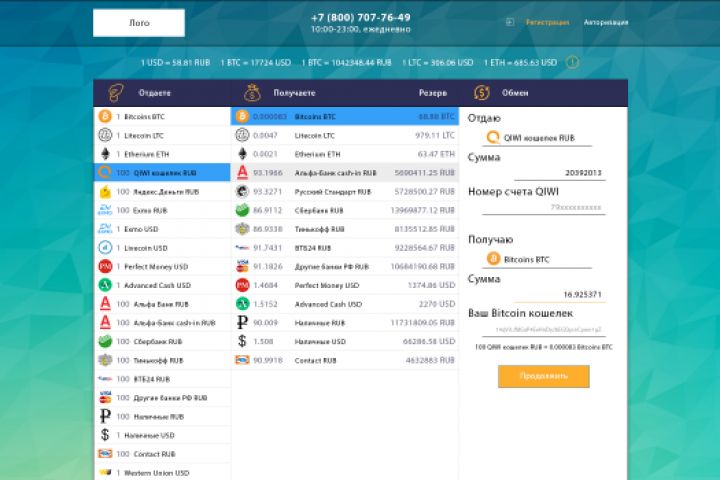Click the Bitcoin icon in the Отдаете list
This screenshot has width=720, height=480.
click(x=105, y=116)
